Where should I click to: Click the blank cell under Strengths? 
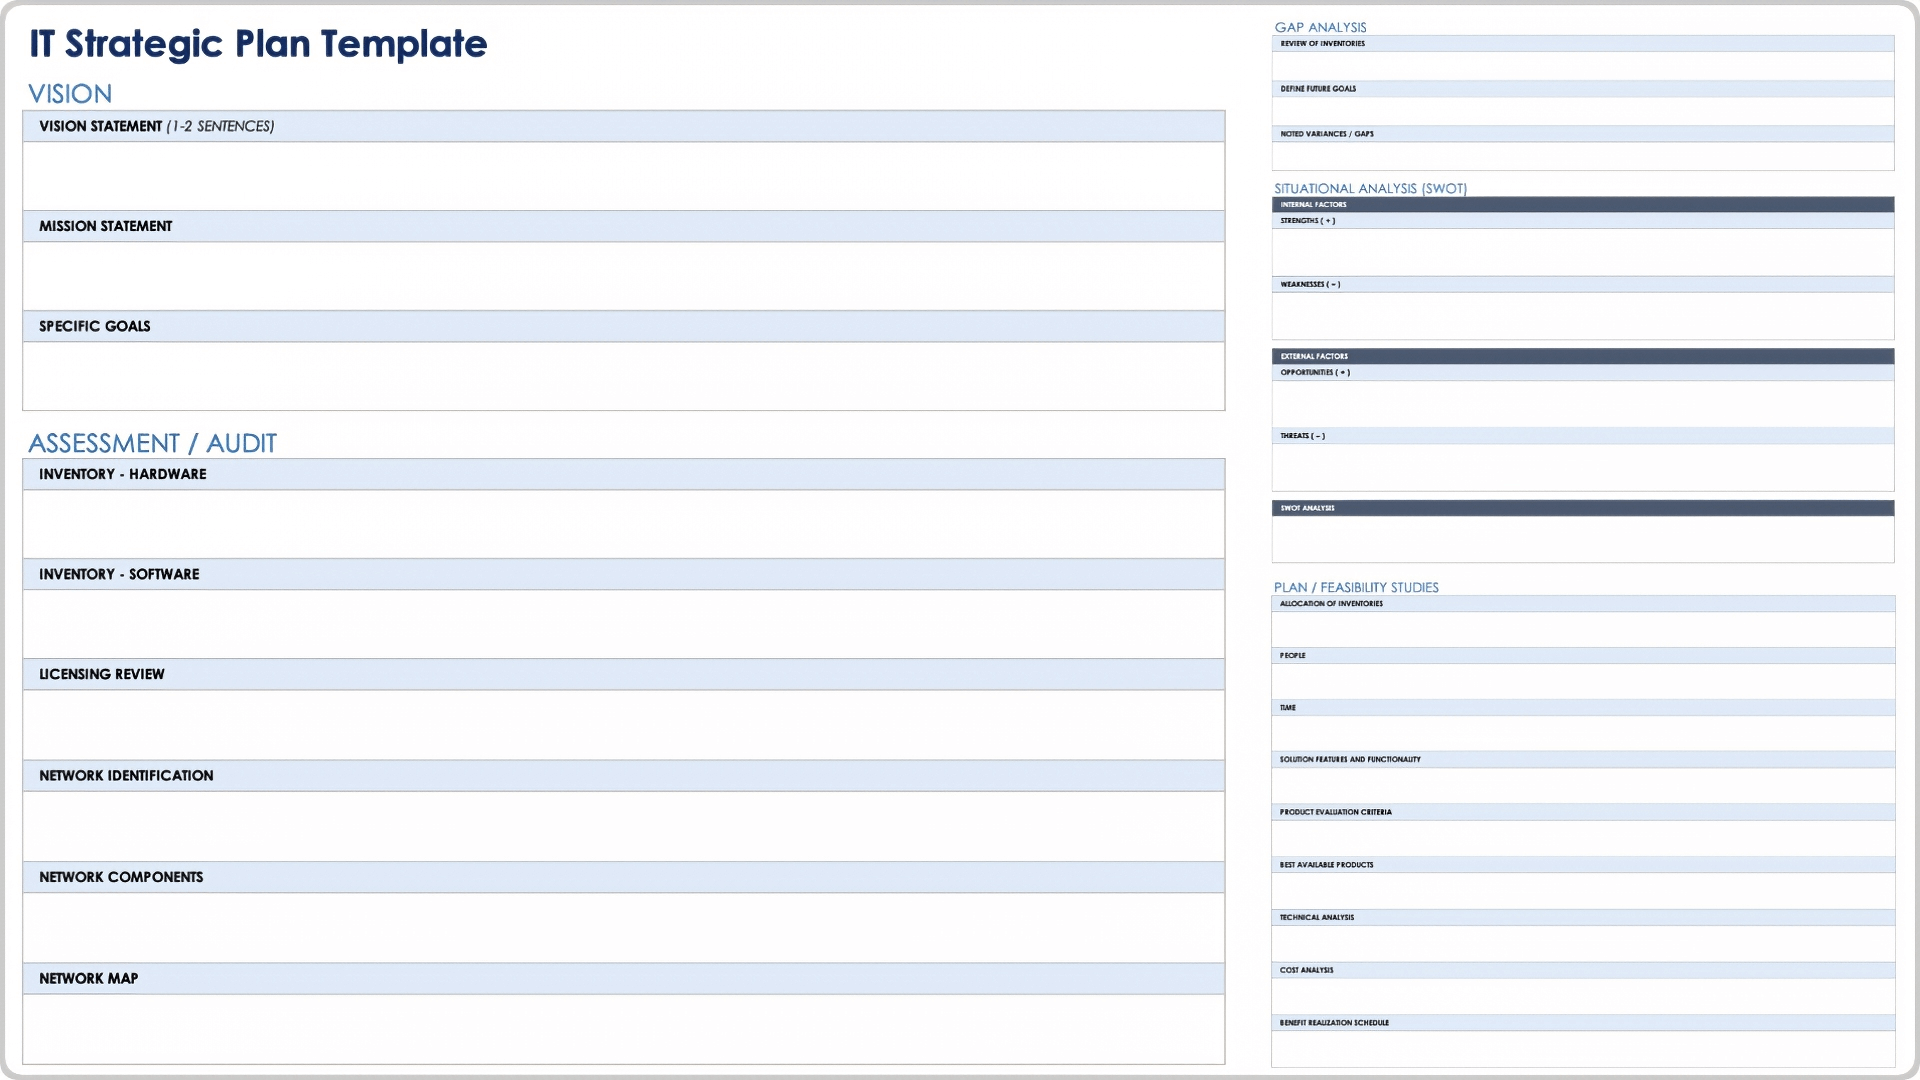click(1583, 252)
